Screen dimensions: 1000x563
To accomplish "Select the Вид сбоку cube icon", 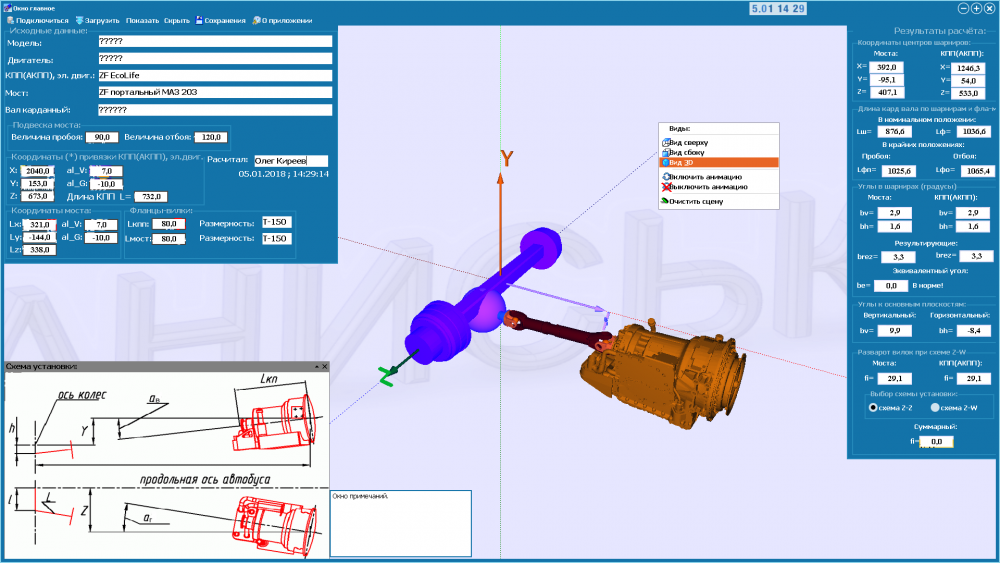I will (666, 152).
